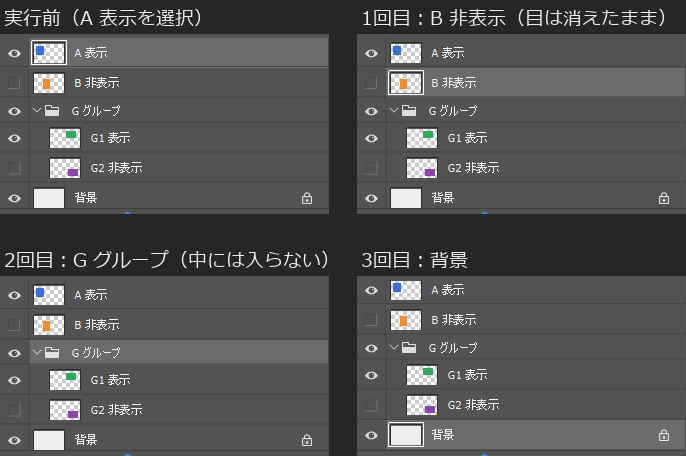The width and height of the screenshot is (686, 456).
Task: Click 背景 lock icon in 1回目 panel
Action: (664, 198)
